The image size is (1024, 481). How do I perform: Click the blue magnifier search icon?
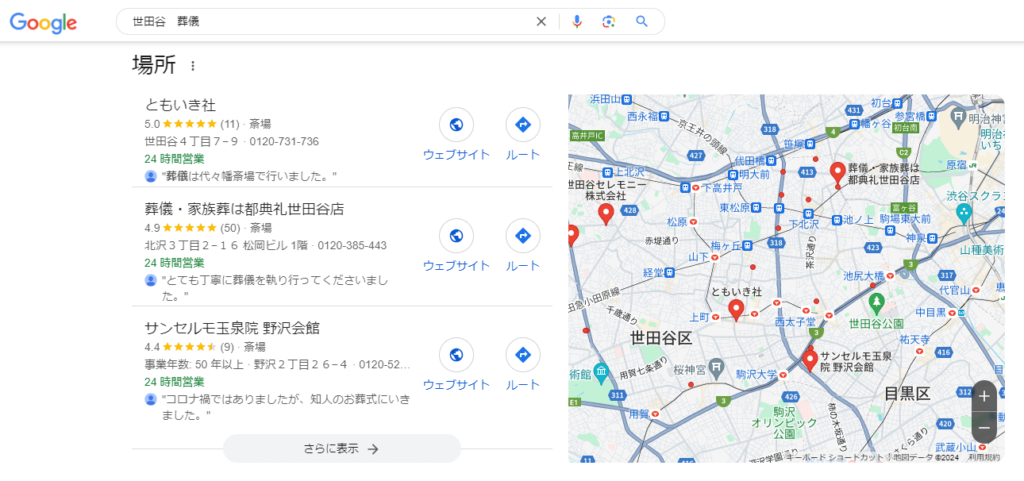tap(642, 22)
